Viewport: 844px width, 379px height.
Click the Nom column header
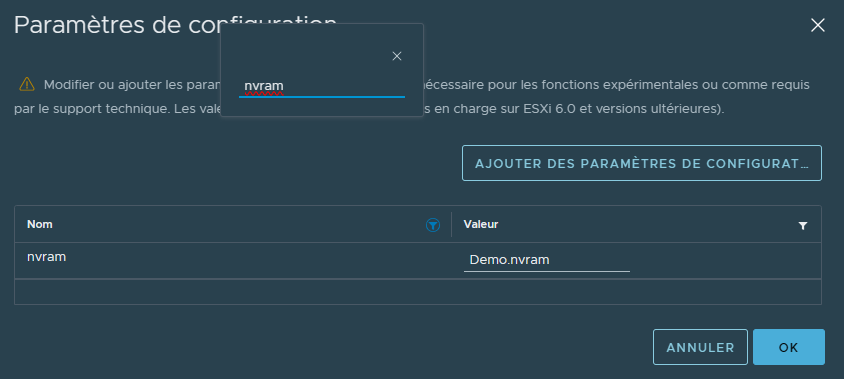coord(40,224)
